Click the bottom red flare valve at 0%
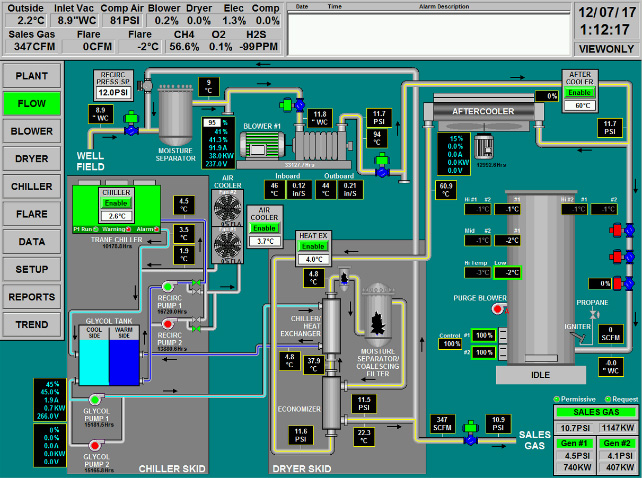Viewport: 642px width, 478px height. pyautogui.click(x=624, y=283)
